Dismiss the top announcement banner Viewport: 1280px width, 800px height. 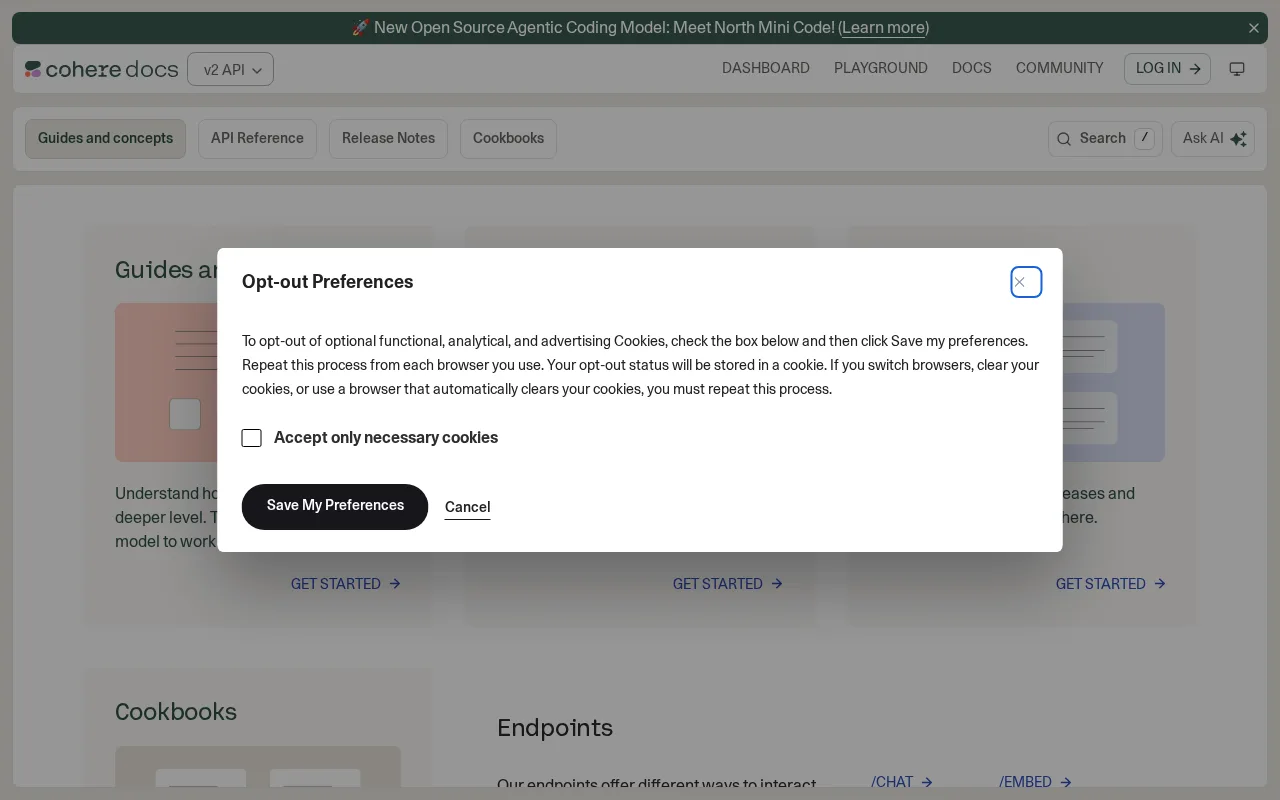[1254, 28]
